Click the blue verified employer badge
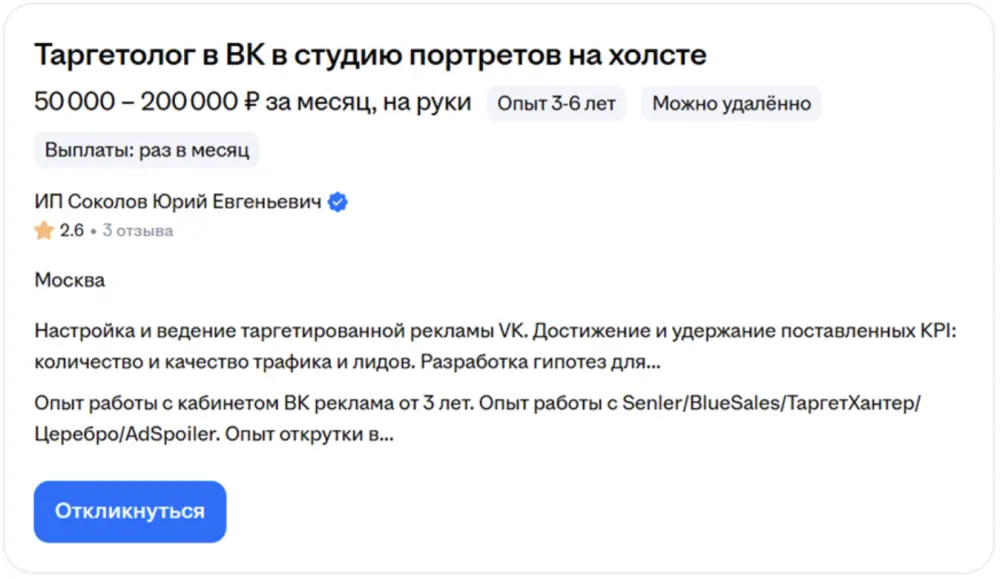The image size is (1000, 579). pyautogui.click(x=338, y=203)
